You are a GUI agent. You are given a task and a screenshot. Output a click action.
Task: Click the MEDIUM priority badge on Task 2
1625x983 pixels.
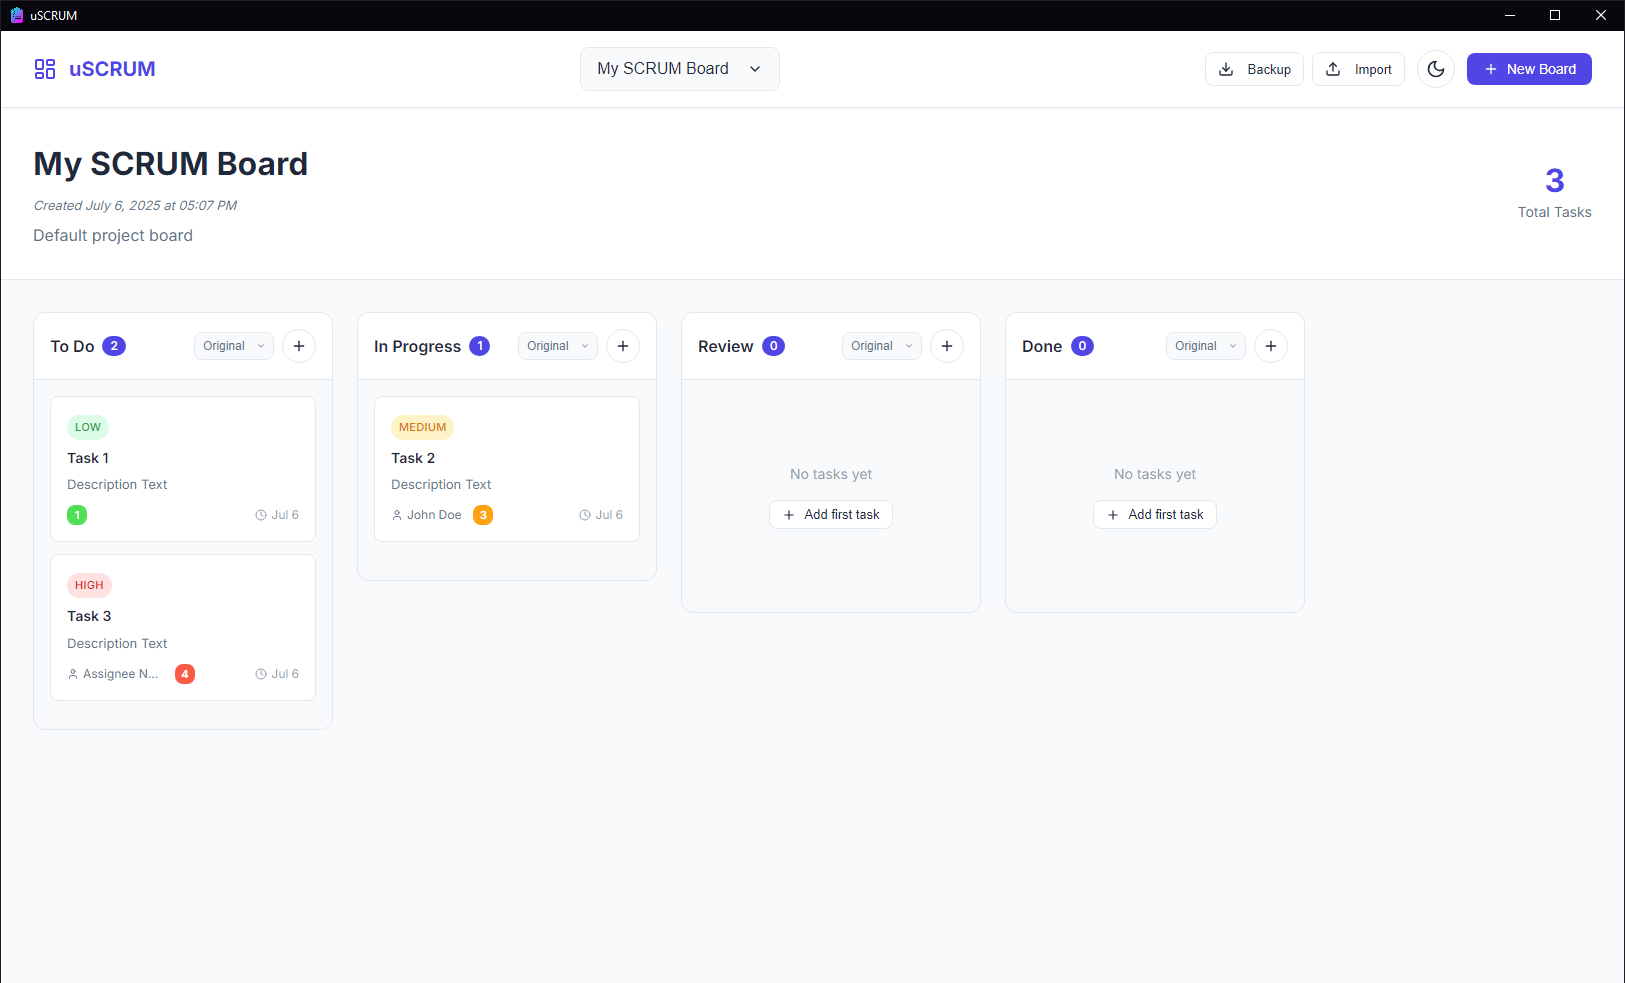click(422, 427)
